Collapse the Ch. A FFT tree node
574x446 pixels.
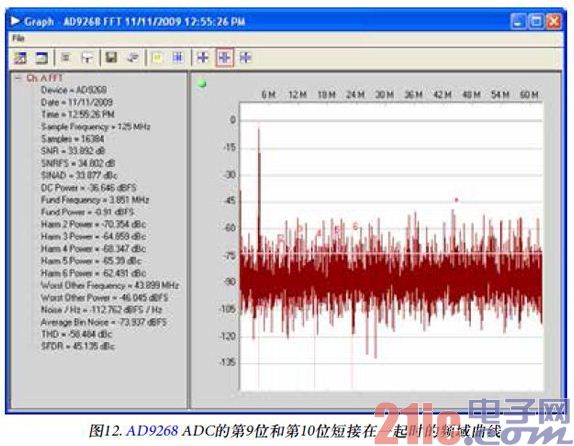point(18,78)
